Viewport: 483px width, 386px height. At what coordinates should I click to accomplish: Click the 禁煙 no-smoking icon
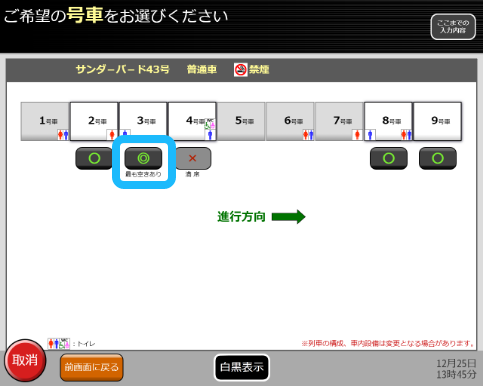pos(240,70)
